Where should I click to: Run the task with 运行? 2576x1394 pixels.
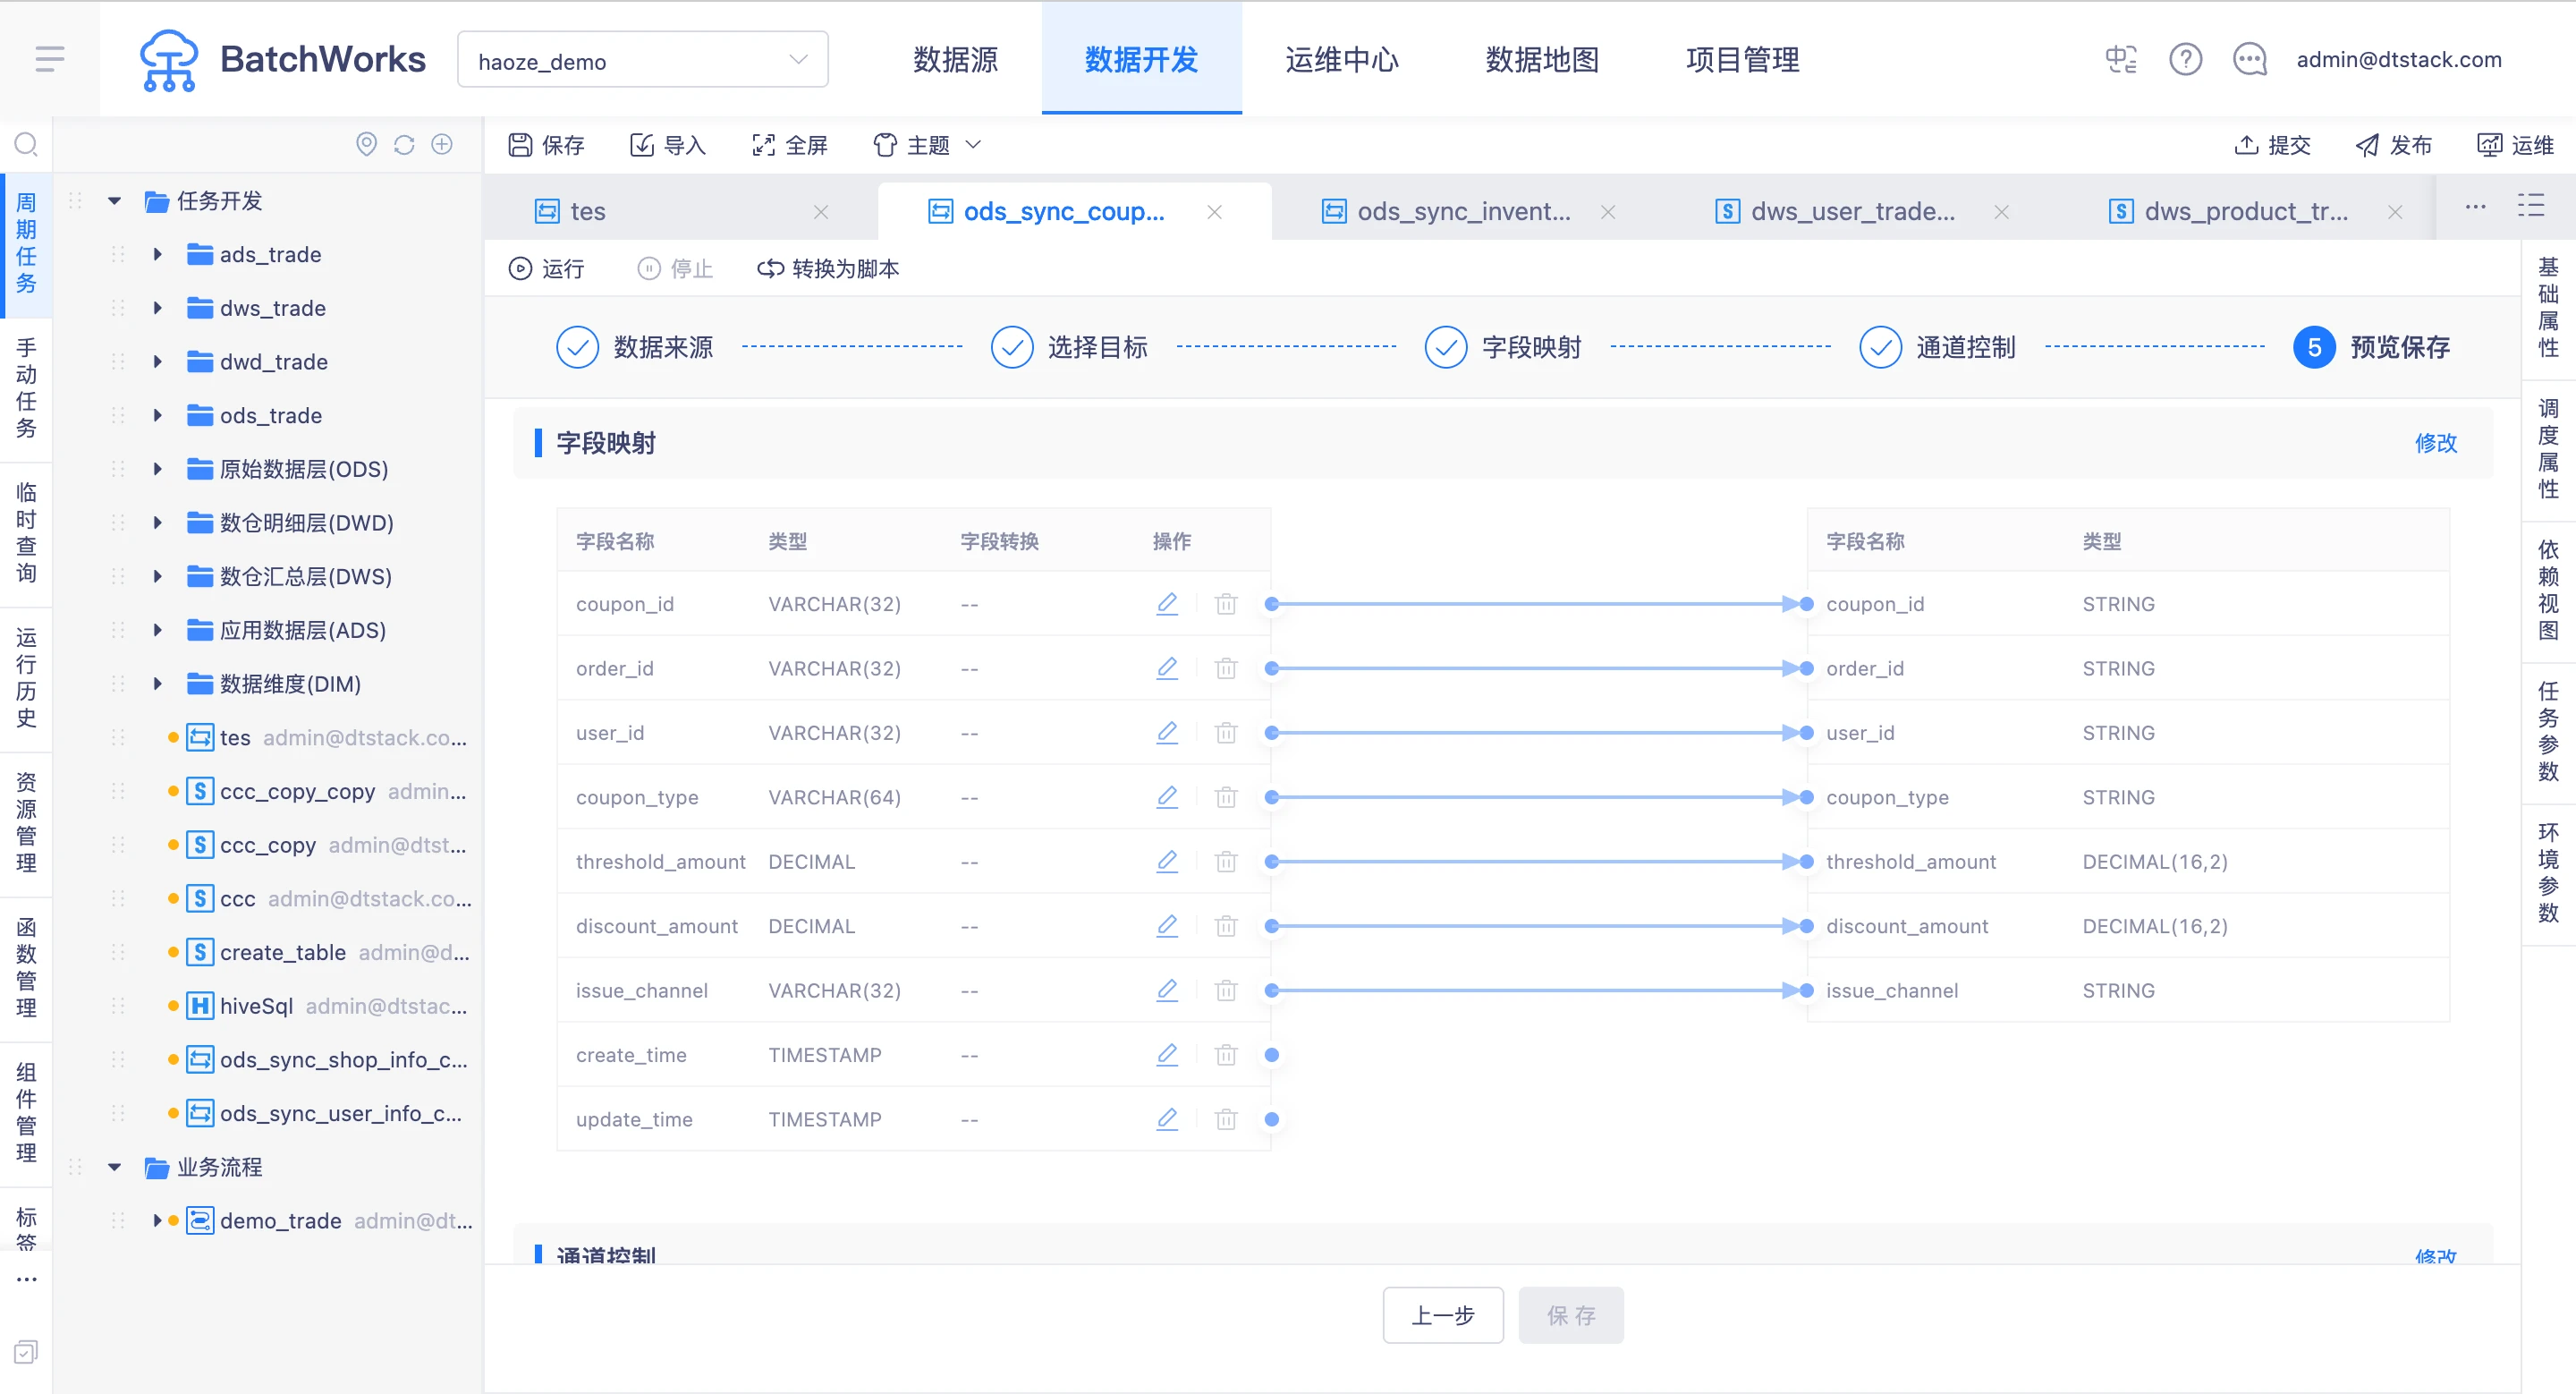(546, 268)
